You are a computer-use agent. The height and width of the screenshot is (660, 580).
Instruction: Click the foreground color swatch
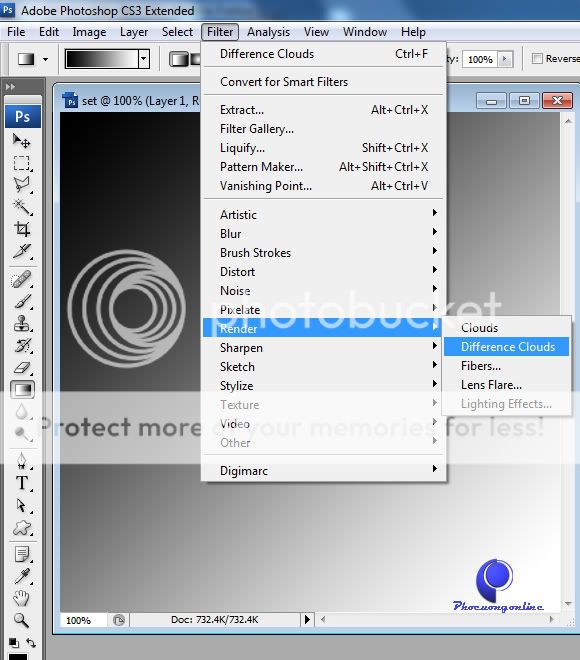click(18, 657)
